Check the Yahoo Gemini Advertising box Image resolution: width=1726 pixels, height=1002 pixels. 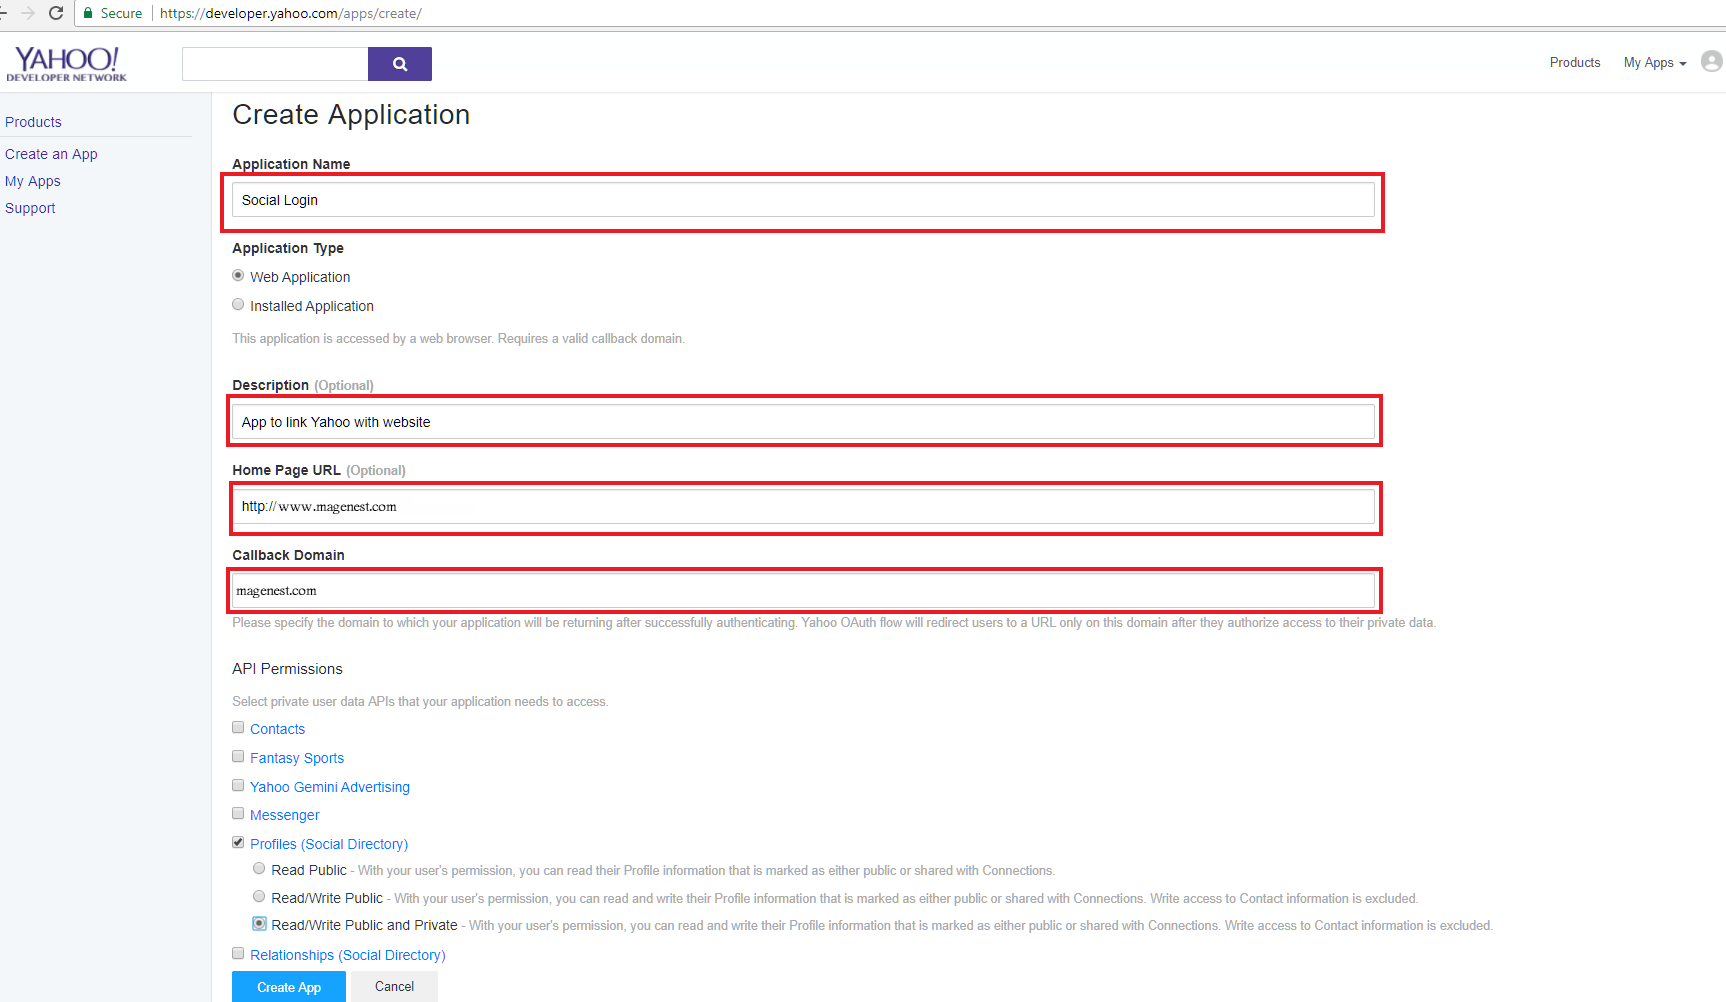pyautogui.click(x=238, y=786)
